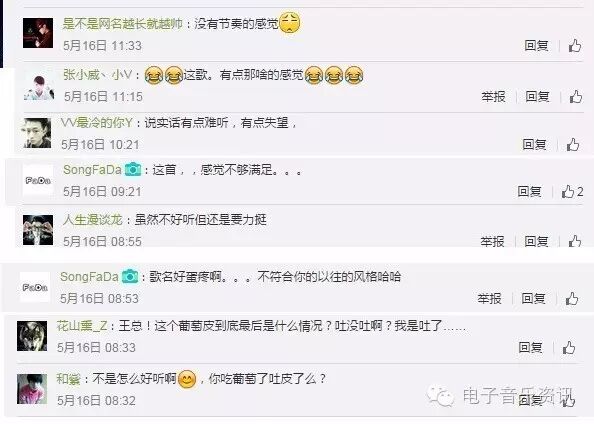Like 花山栗_Z's comment
Screen dimensions: 594x424
point(569,347)
